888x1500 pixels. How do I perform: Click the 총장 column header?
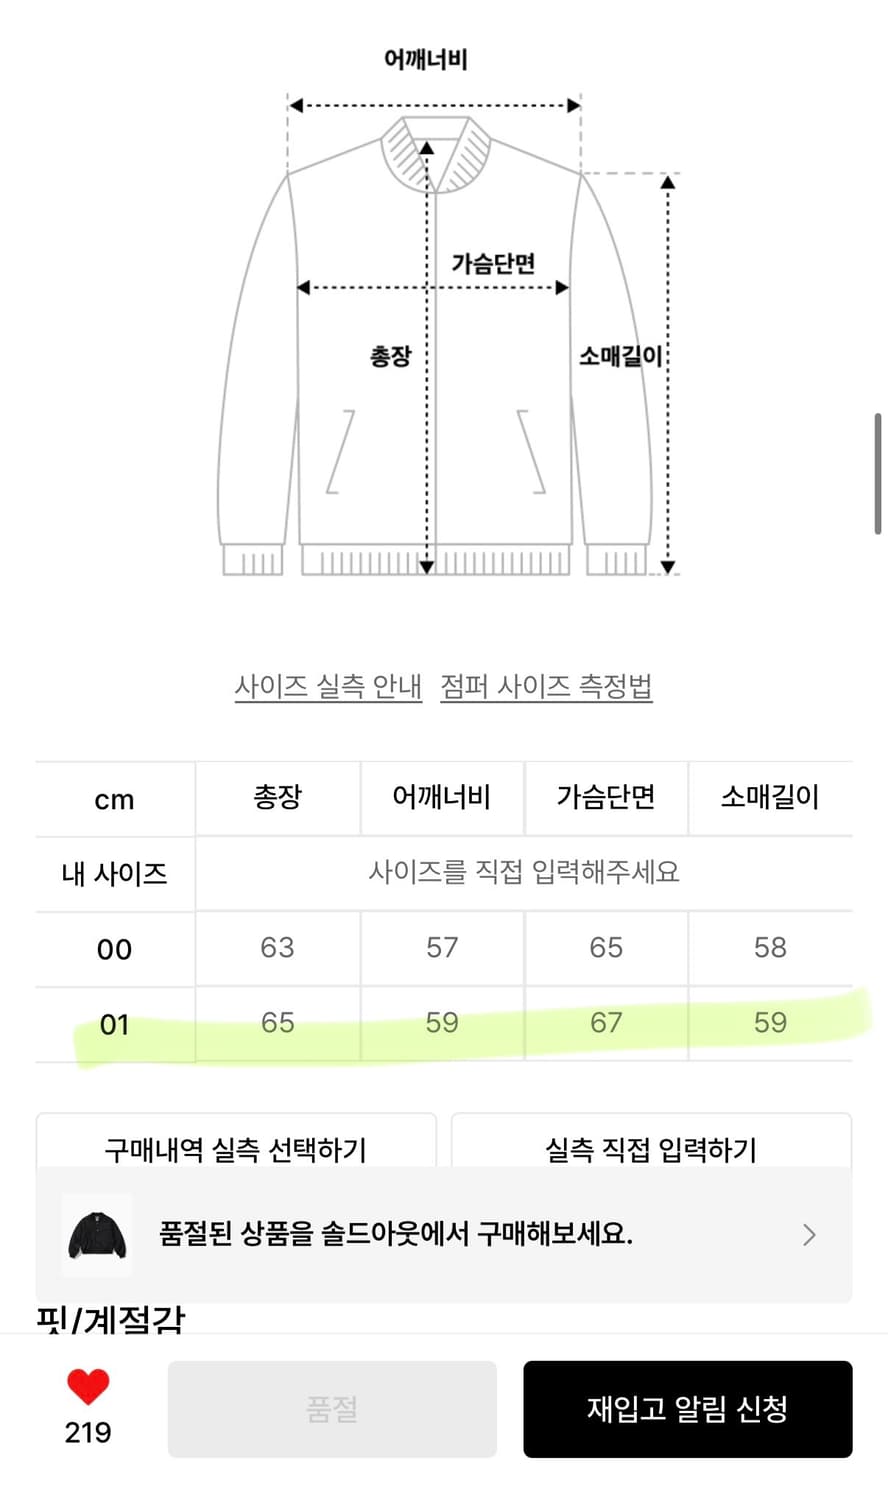277,797
